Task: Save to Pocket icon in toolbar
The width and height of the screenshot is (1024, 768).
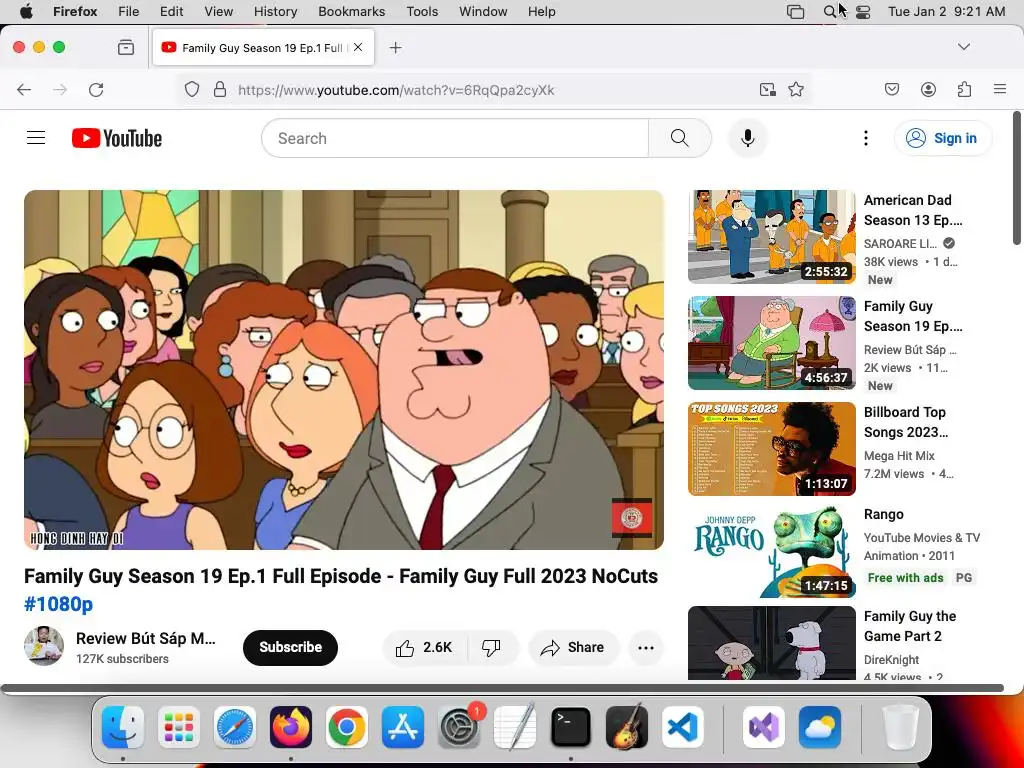Action: [x=891, y=89]
